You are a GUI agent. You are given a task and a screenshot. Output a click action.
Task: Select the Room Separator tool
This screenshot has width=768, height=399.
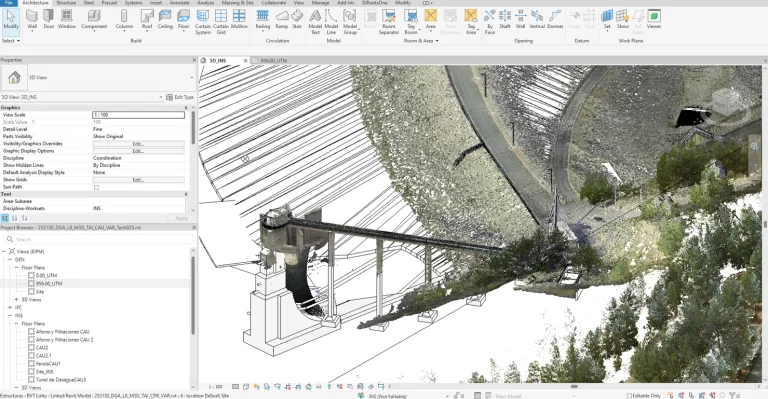click(389, 22)
